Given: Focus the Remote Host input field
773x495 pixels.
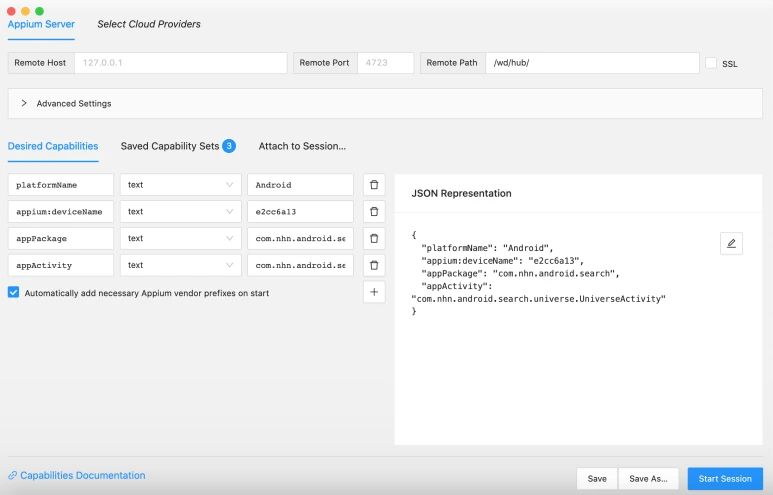Looking at the screenshot, I should click(x=180, y=63).
